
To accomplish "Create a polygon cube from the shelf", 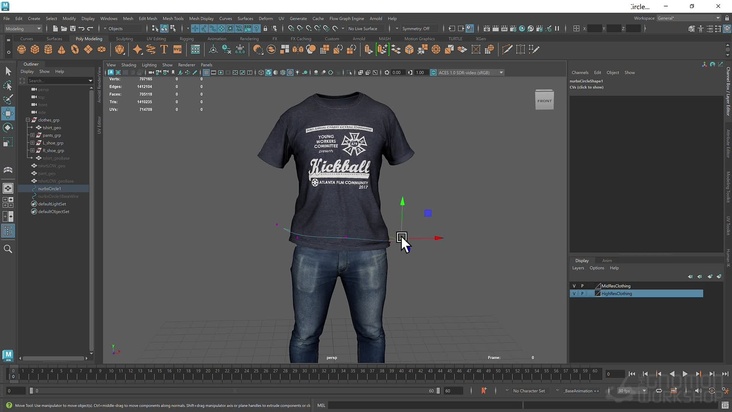I will (35, 49).
